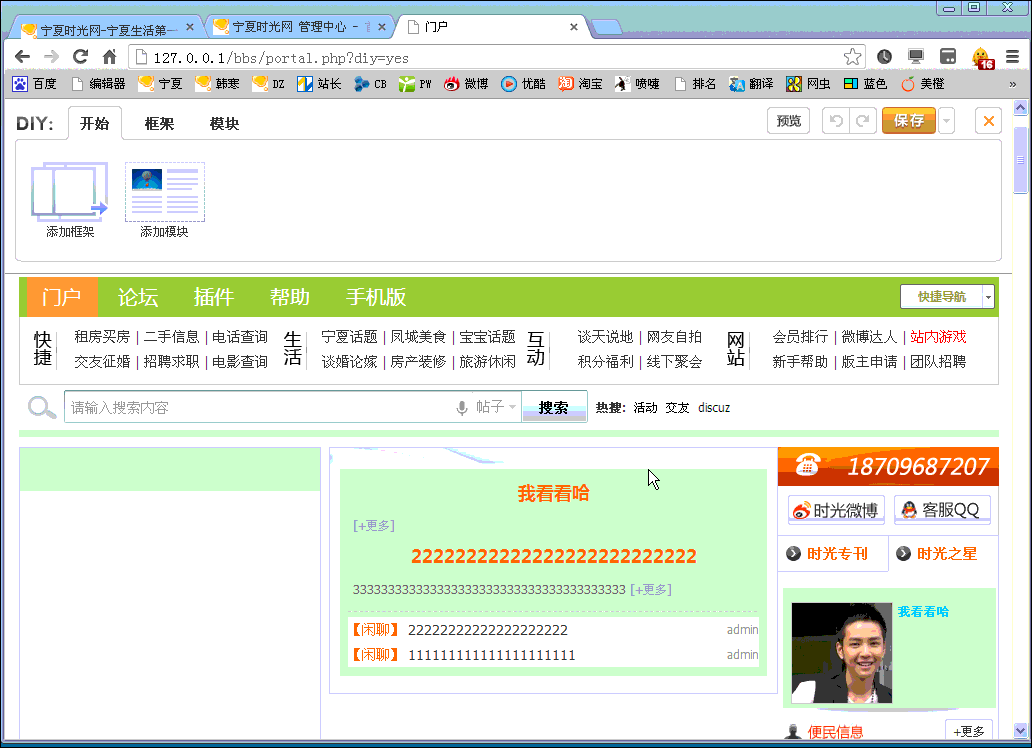Open extension icon with 16 badge
Viewport: 1032px width, 748px height.
[982, 58]
